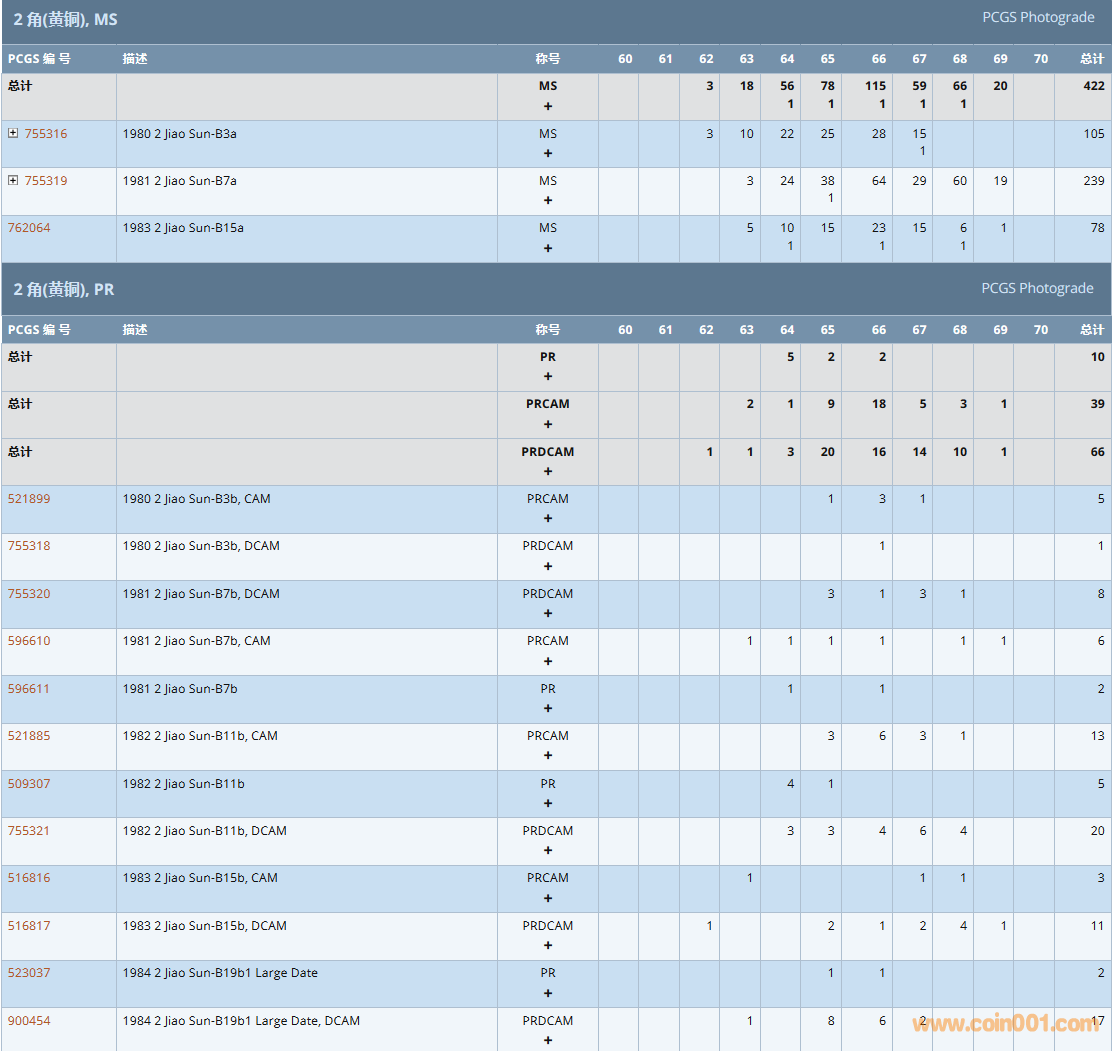Open coin number 516816 for 1983 CAM
This screenshot has width=1112, height=1051.
pyautogui.click(x=29, y=877)
